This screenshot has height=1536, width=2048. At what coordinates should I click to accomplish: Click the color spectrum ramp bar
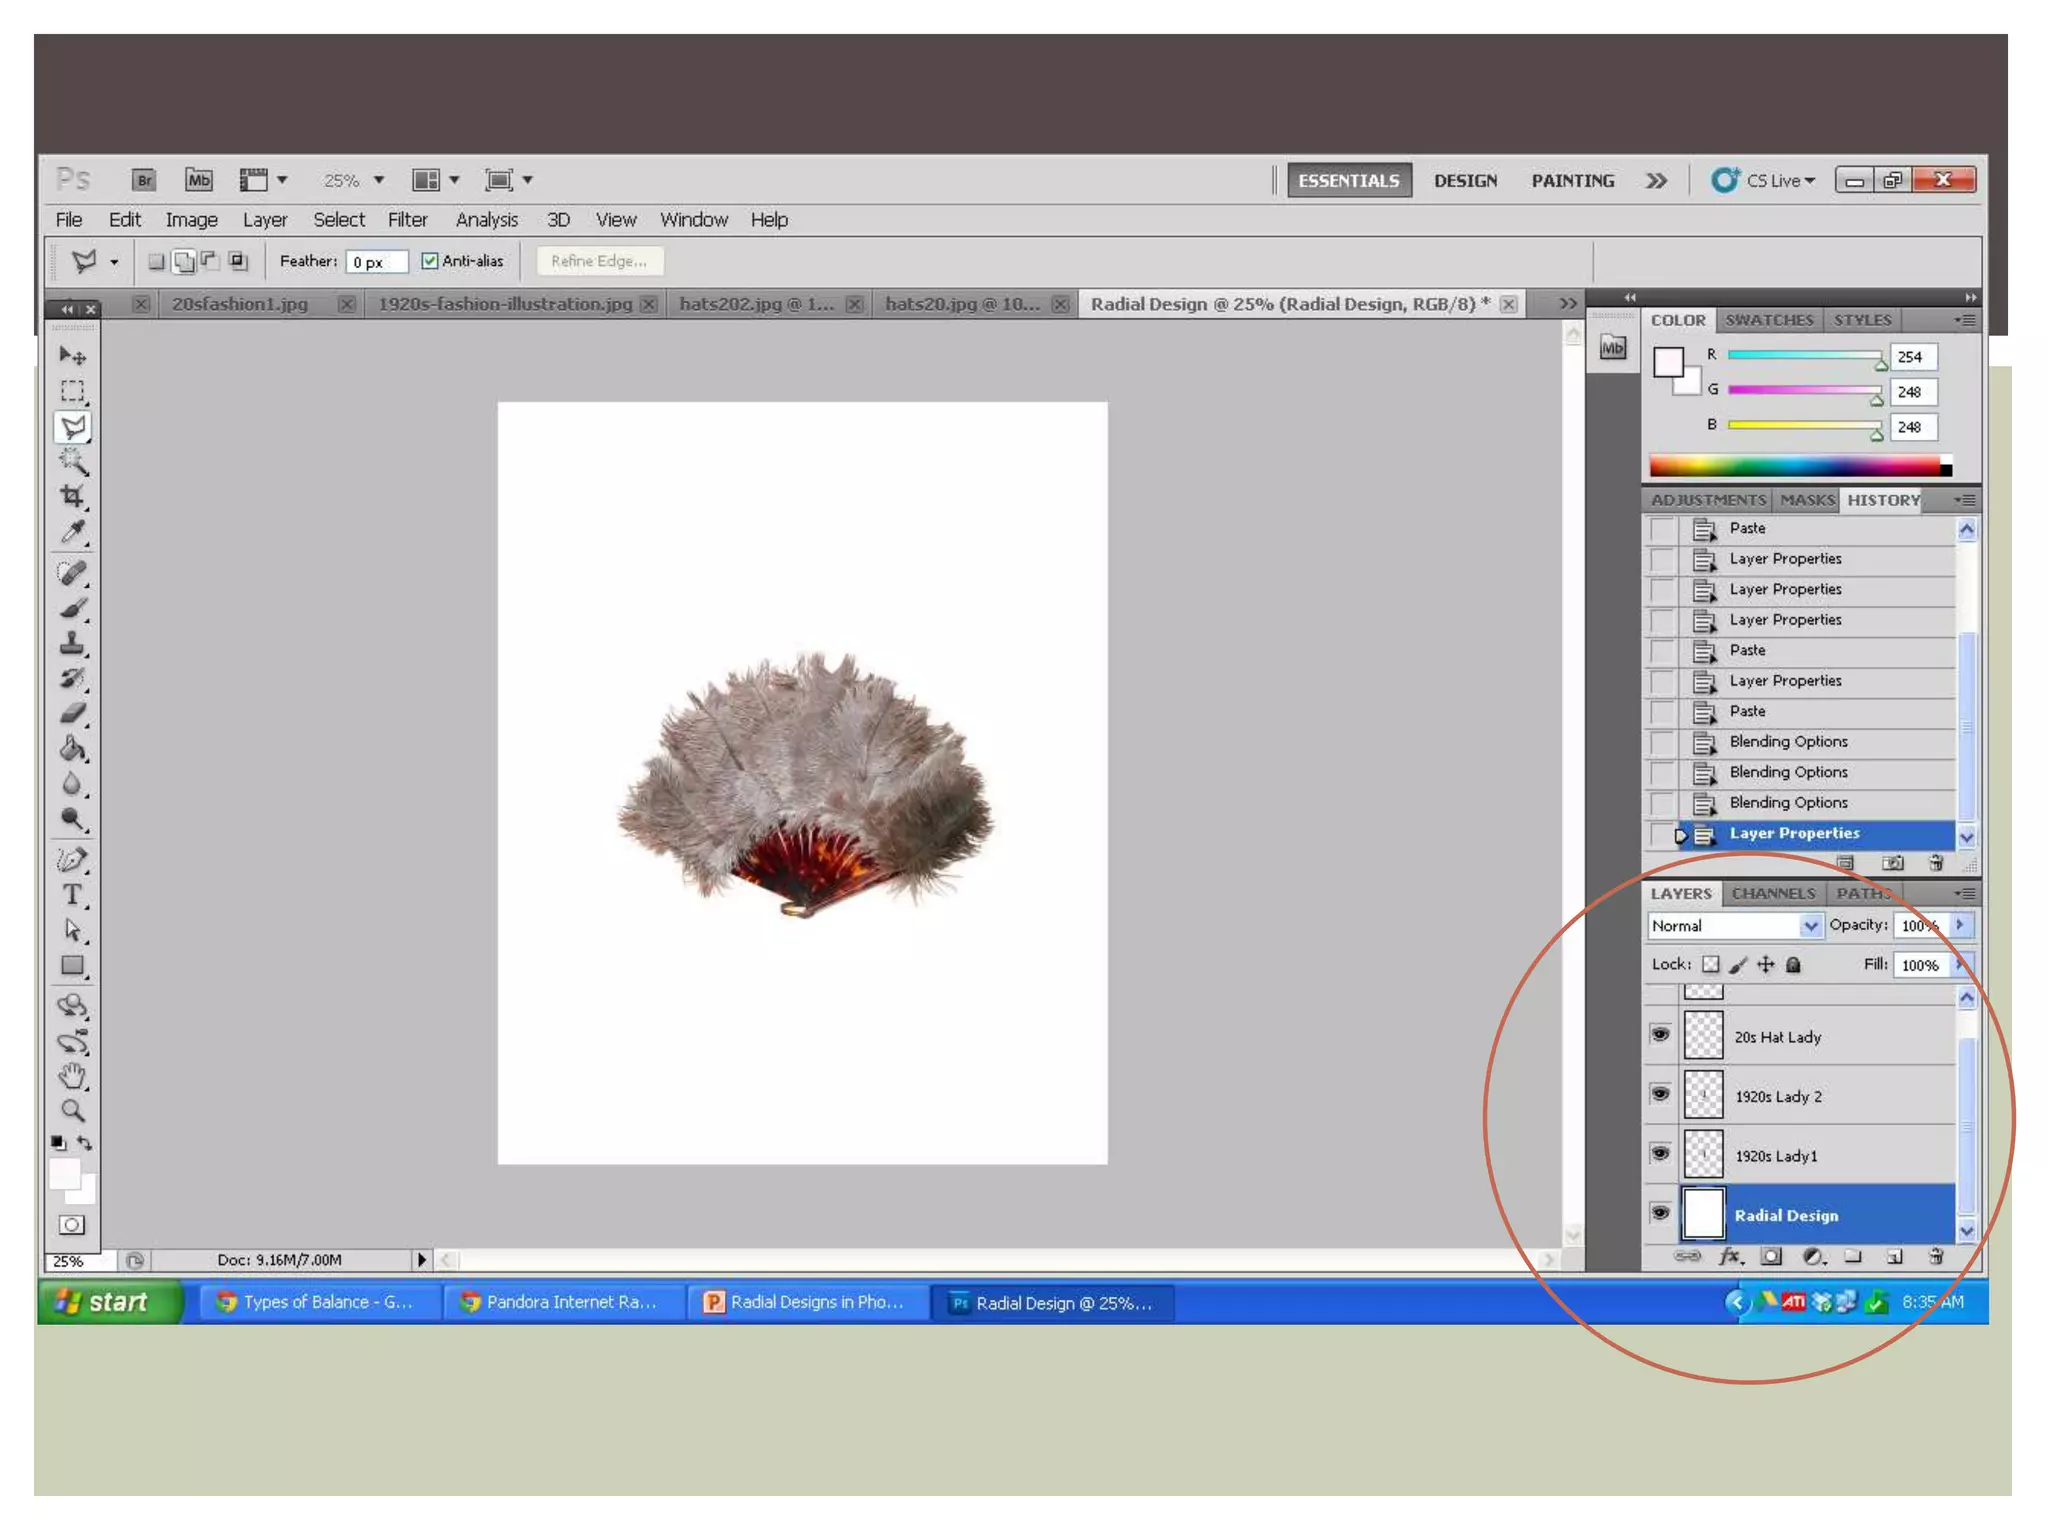pyautogui.click(x=1795, y=466)
